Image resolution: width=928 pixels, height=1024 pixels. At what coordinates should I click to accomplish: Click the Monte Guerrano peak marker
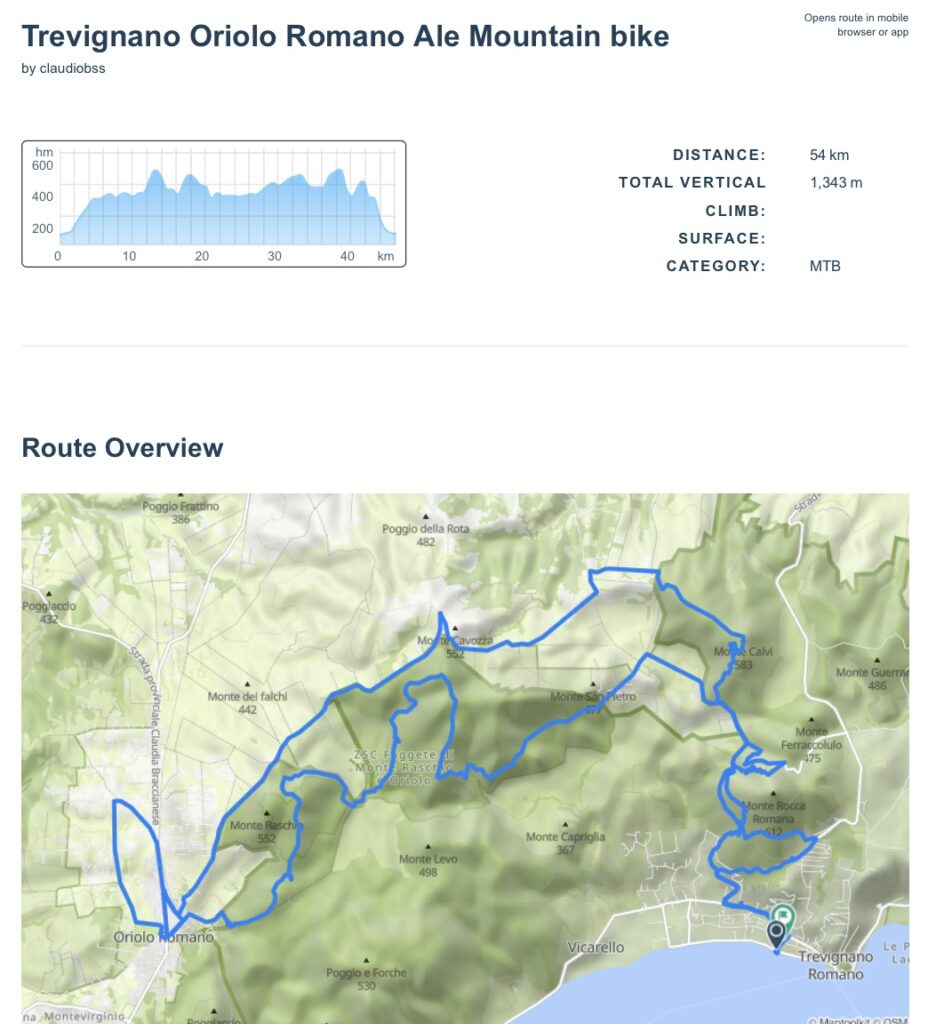(x=877, y=661)
